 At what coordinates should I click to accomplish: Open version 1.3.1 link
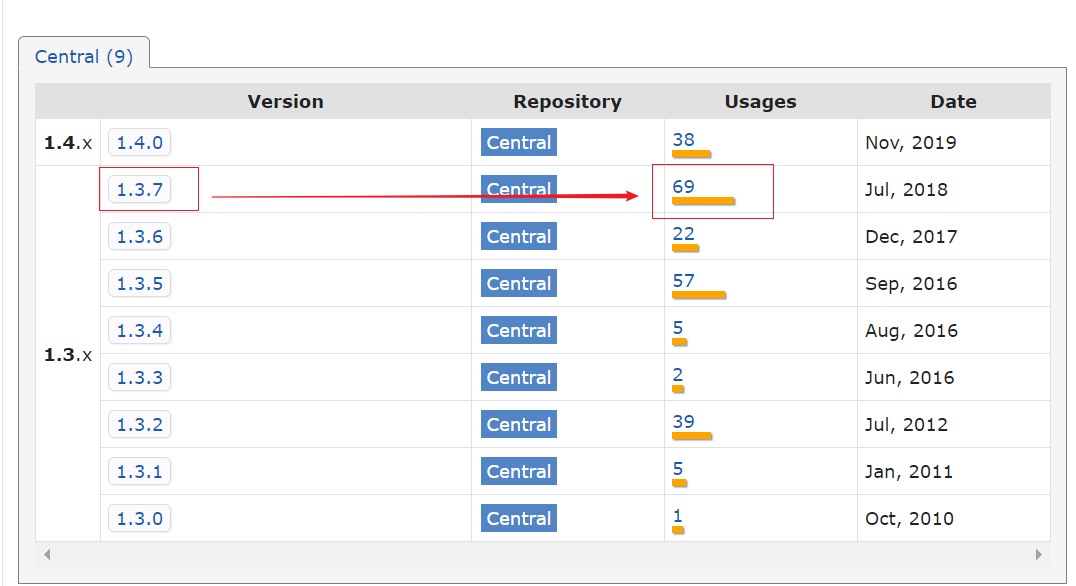139,471
